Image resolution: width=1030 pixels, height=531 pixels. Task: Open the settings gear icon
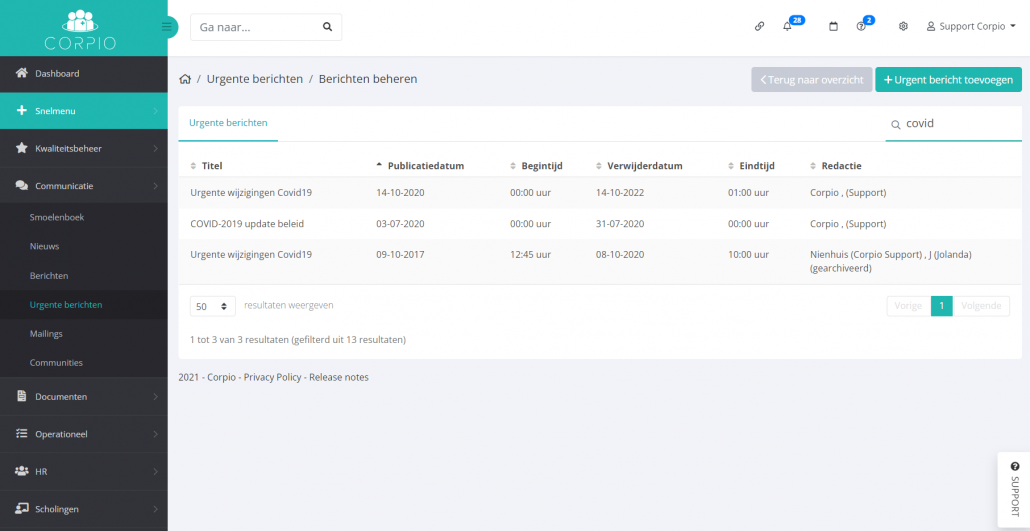click(x=903, y=27)
